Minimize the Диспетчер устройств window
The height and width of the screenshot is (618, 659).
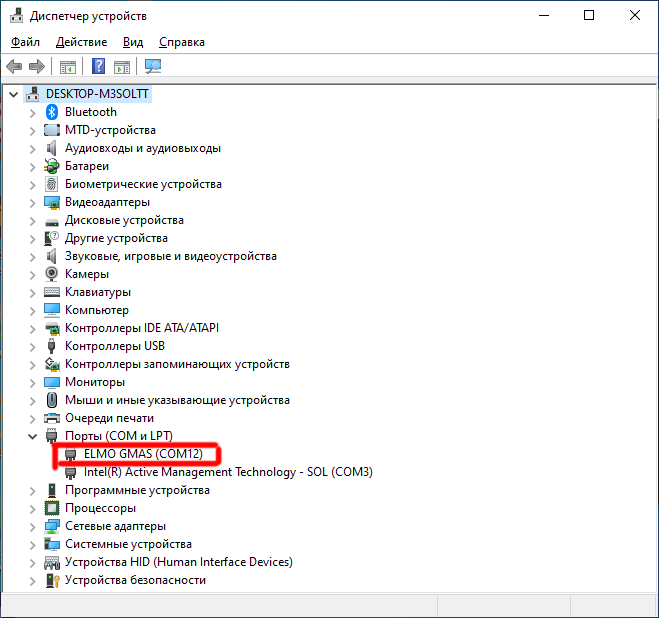(544, 16)
